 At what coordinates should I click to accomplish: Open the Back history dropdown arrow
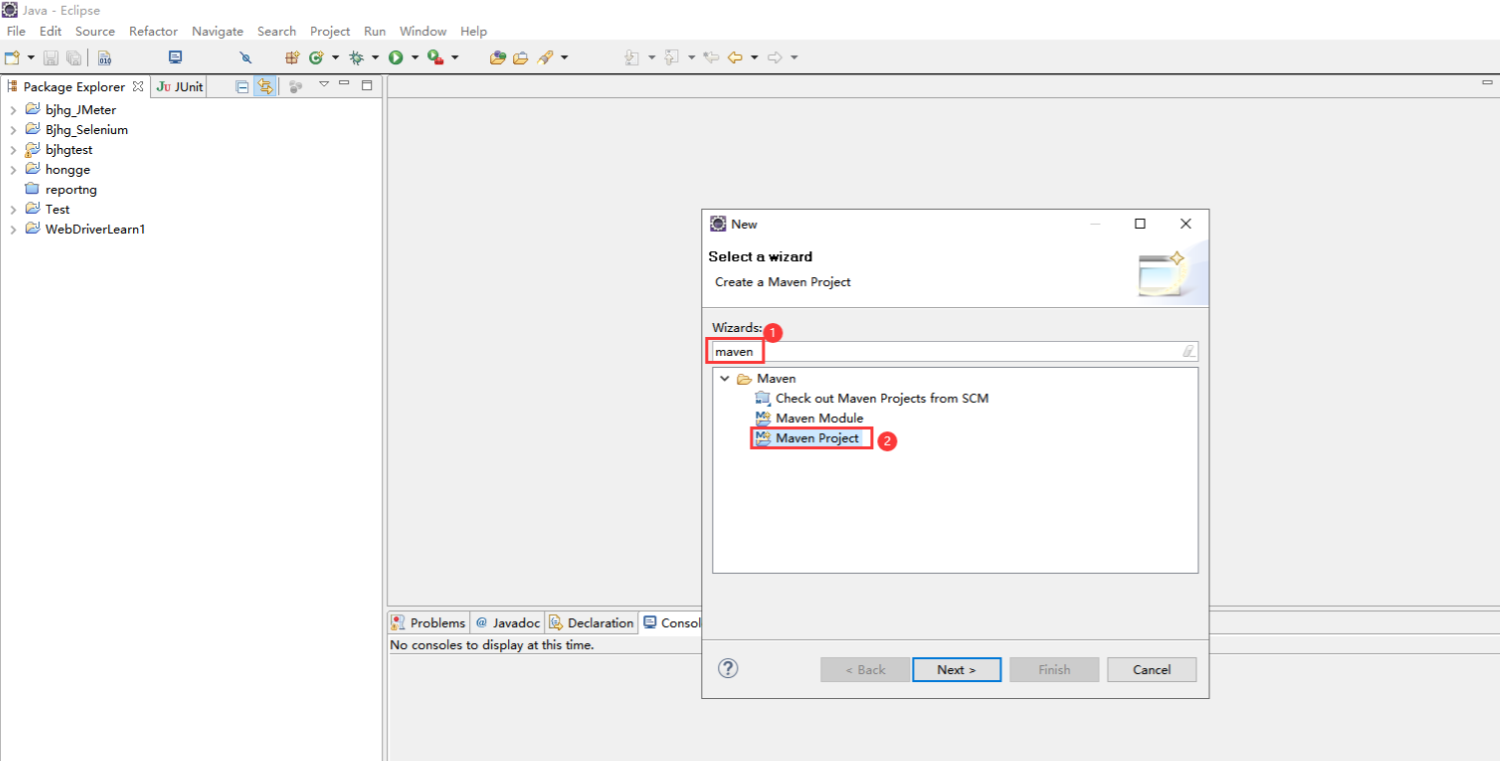[755, 57]
